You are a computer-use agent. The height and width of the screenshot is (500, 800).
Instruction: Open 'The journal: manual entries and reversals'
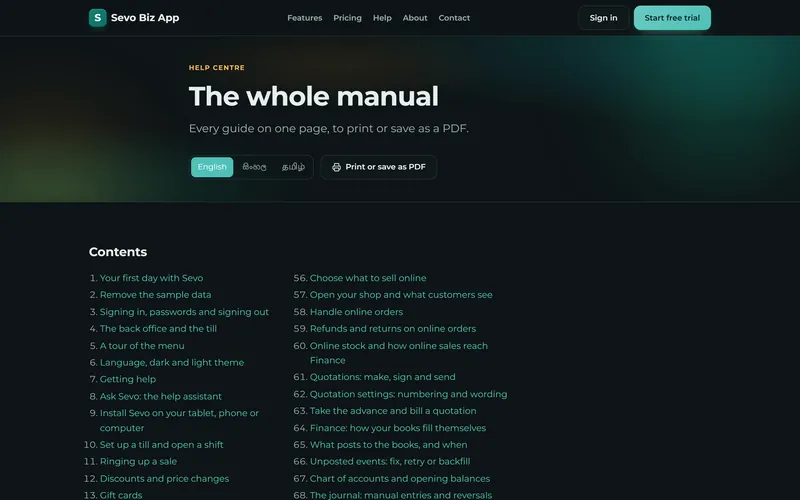pyautogui.click(x=401, y=495)
